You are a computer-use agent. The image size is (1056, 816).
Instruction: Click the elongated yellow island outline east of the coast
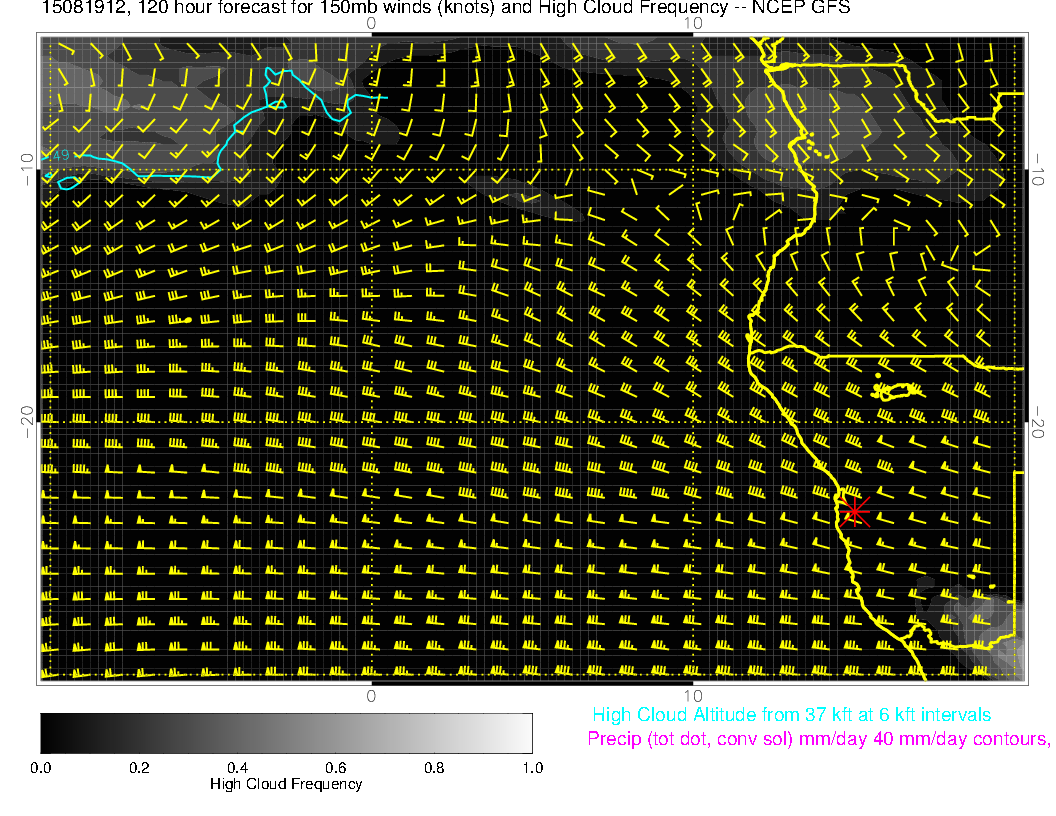click(x=896, y=391)
